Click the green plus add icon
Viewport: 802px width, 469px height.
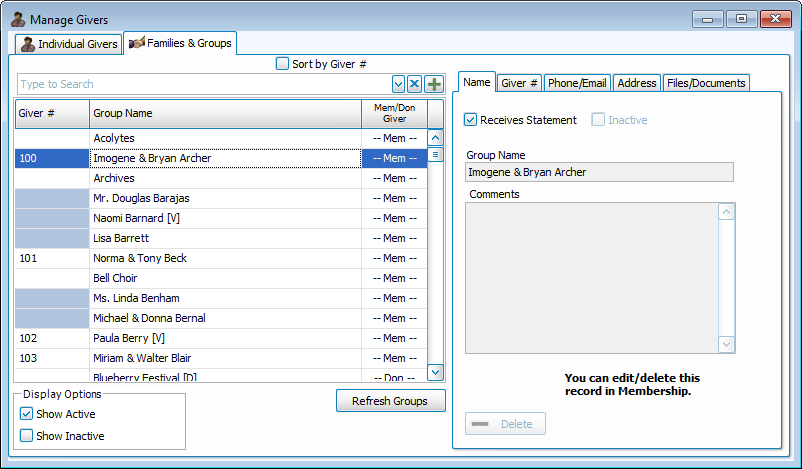coord(434,85)
